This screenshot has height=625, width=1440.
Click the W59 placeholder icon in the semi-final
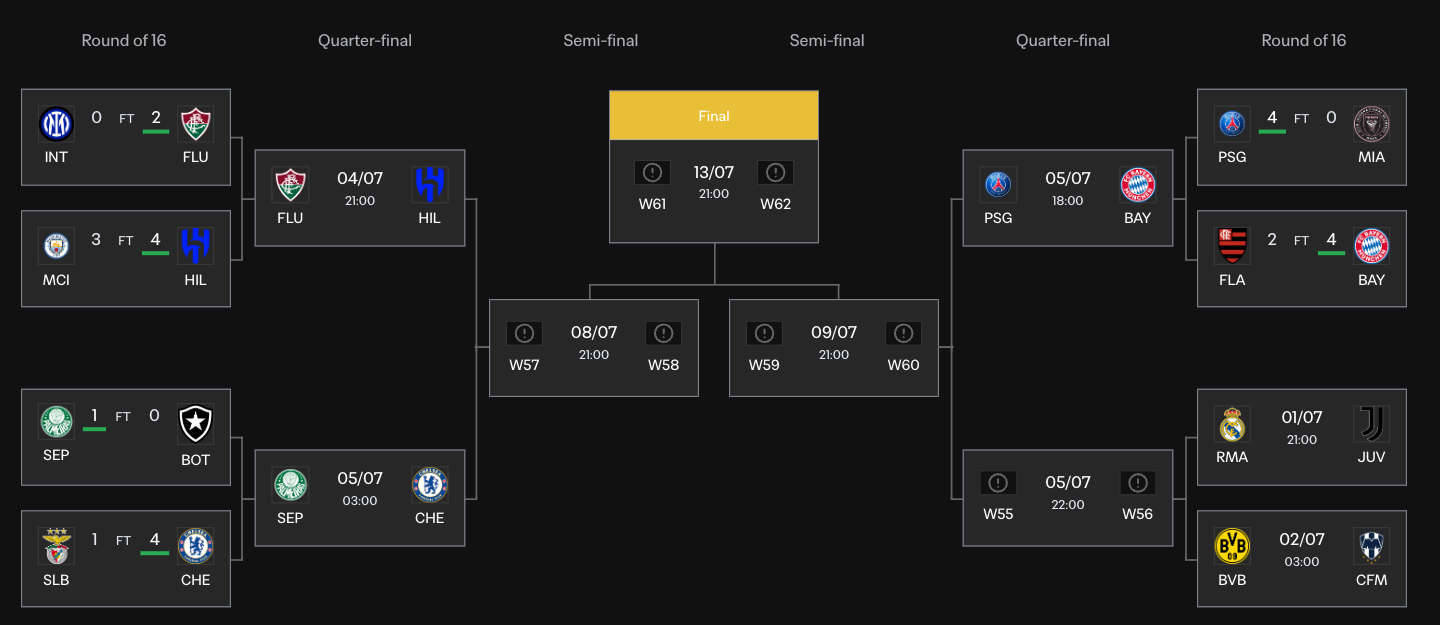tap(764, 333)
